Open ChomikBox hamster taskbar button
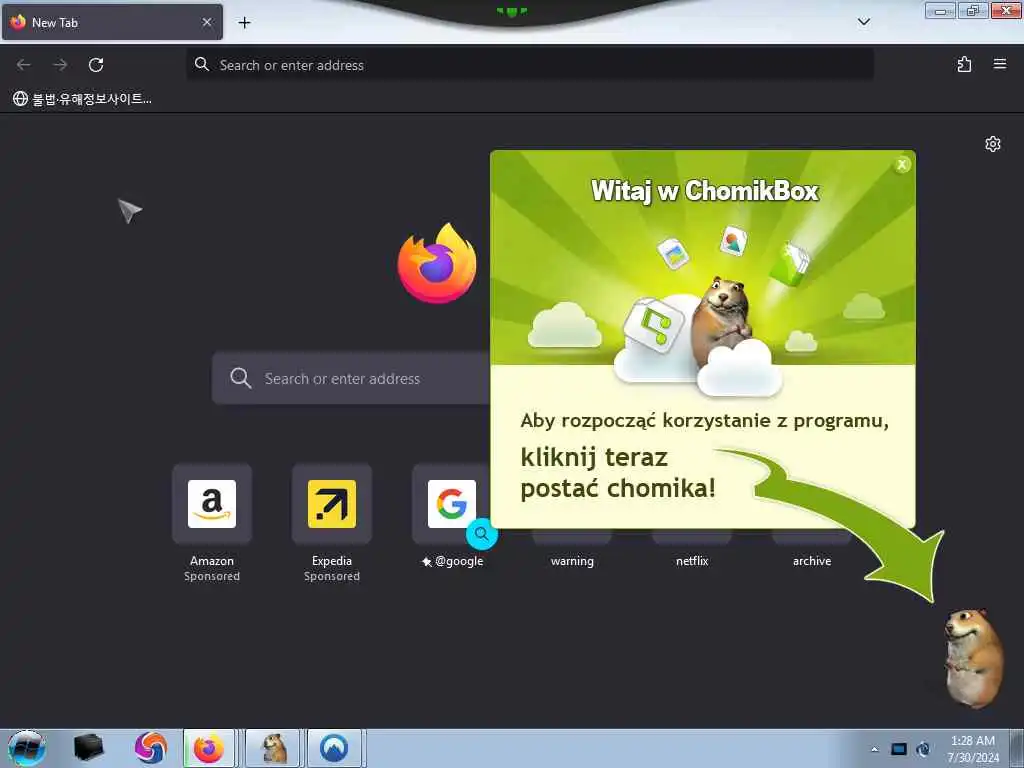1024x768 pixels. 274,748
